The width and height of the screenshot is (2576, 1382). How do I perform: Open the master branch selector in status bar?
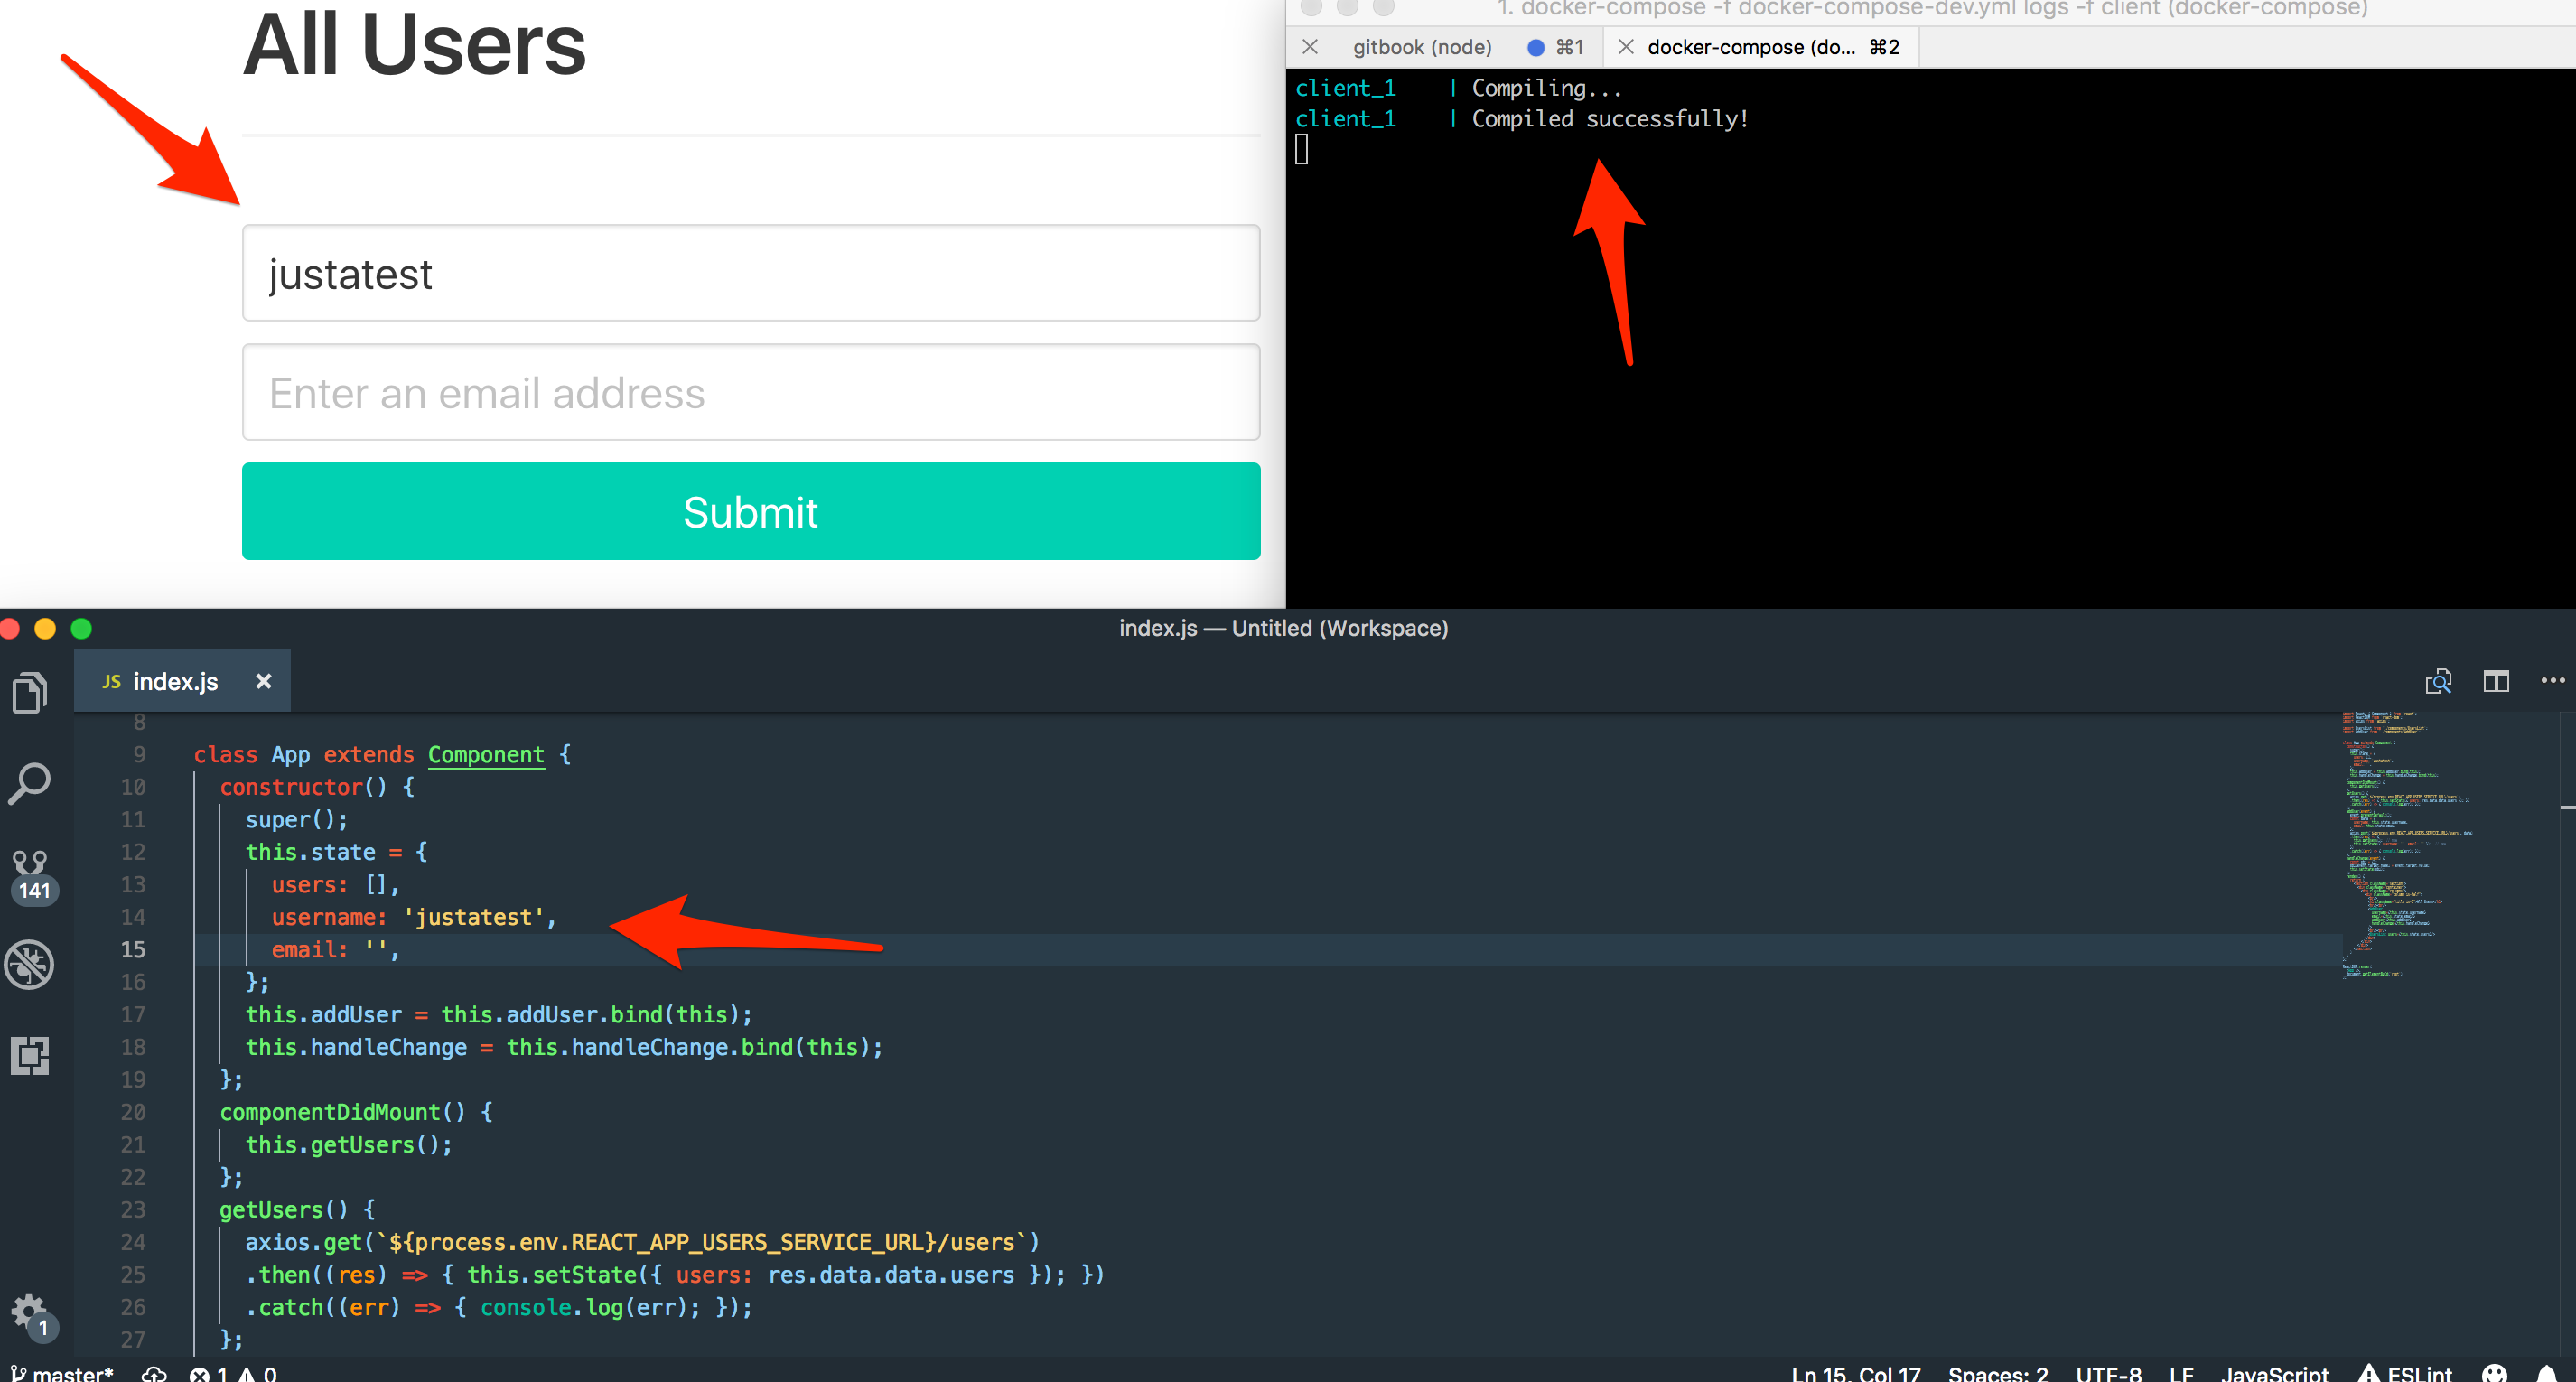(64, 1372)
